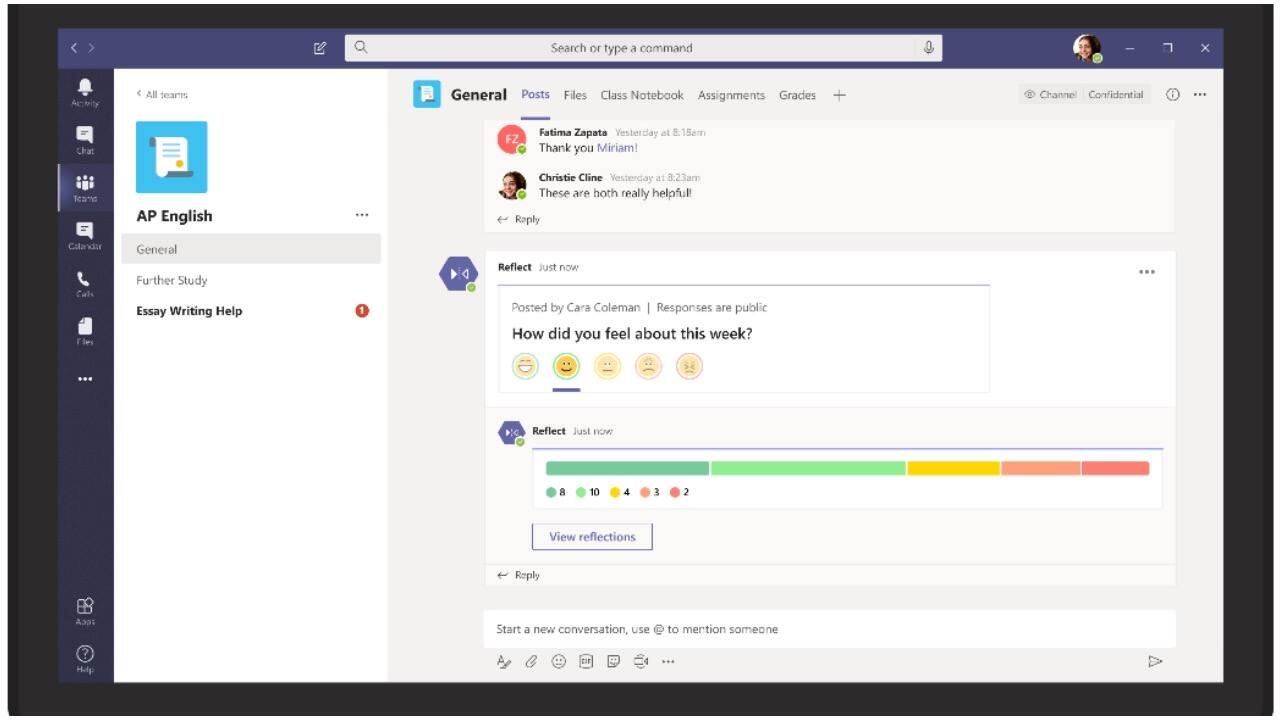Click the Essay Writing Help notification badge
The image size is (1280, 720).
(x=362, y=311)
